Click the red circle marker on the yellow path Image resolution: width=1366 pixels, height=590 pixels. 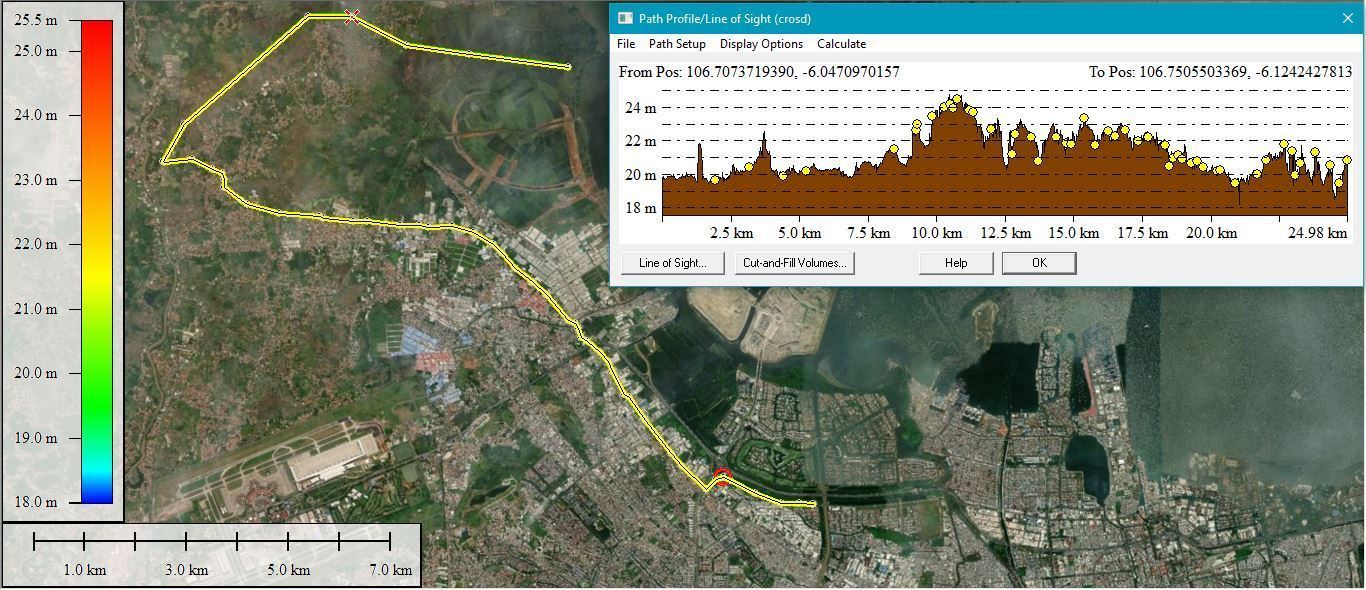point(722,477)
